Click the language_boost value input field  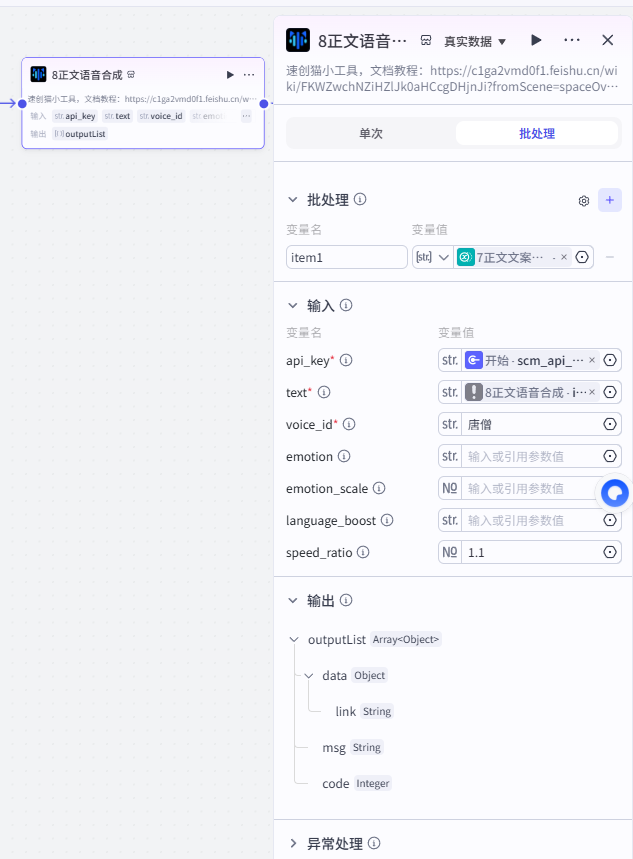531,520
